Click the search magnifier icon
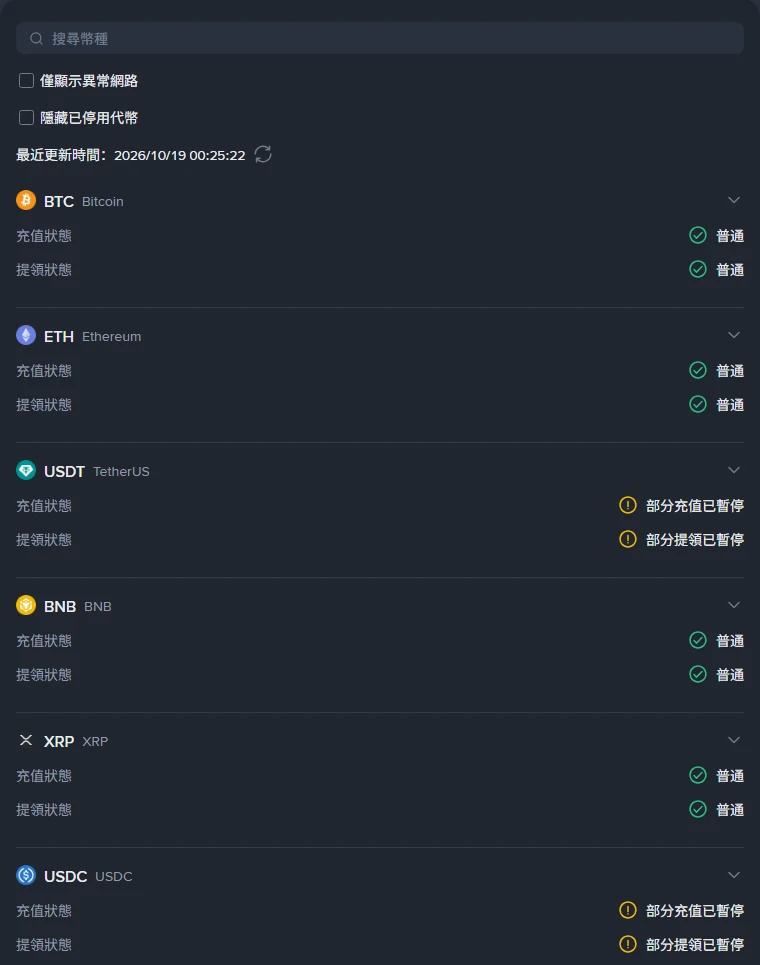Screen dimensions: 760x965 [x=36, y=39]
